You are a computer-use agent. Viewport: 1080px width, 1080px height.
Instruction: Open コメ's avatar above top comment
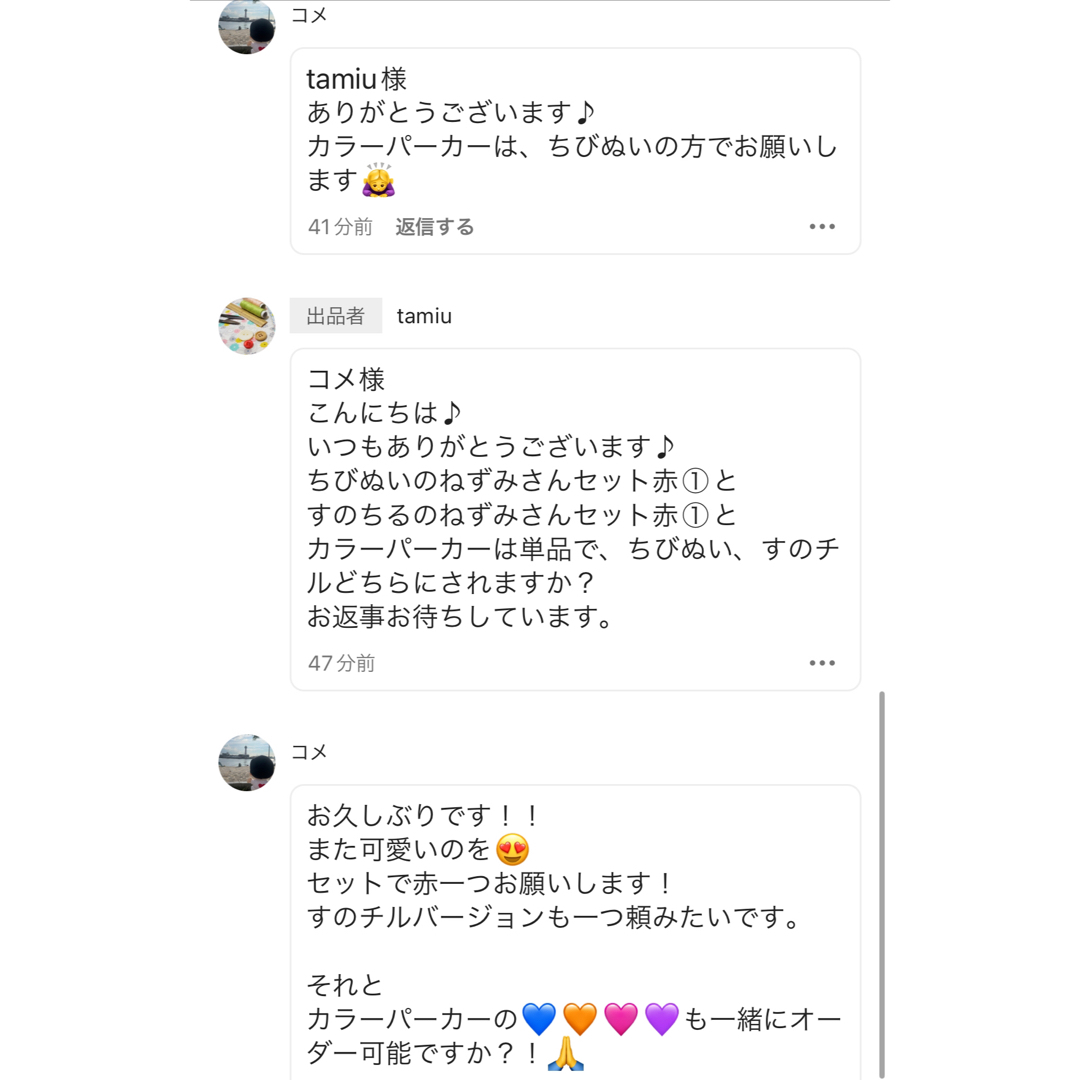(247, 26)
